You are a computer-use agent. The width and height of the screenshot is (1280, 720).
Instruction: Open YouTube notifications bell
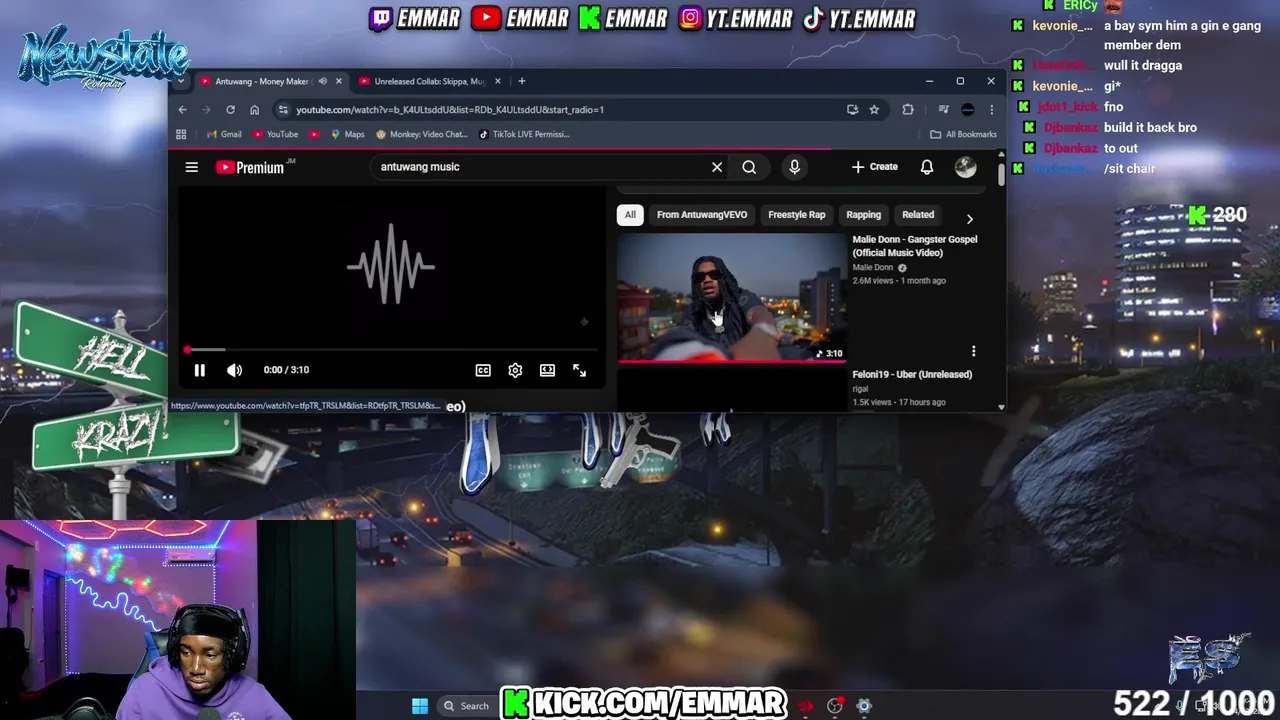[x=927, y=167]
